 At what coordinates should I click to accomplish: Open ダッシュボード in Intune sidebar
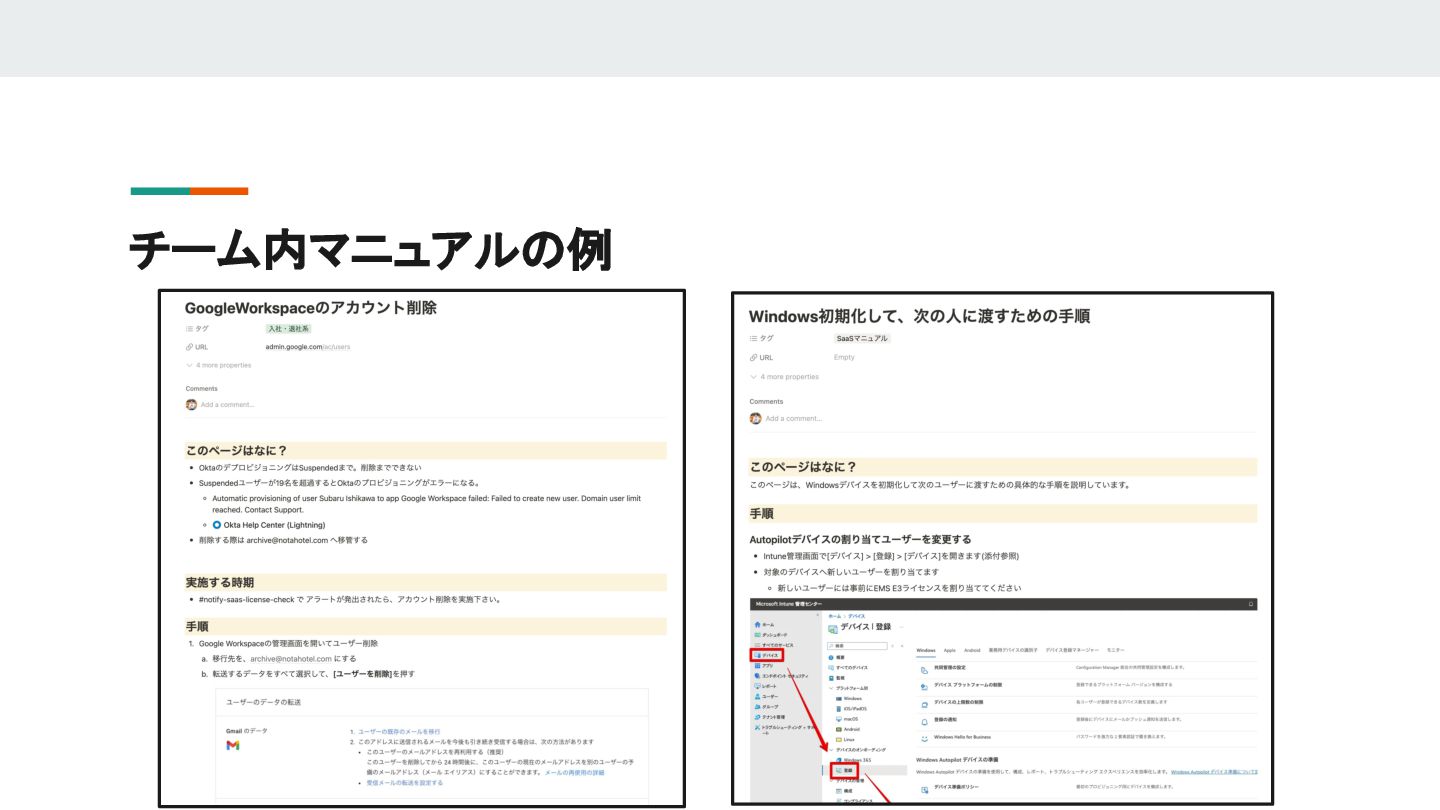click(771, 635)
